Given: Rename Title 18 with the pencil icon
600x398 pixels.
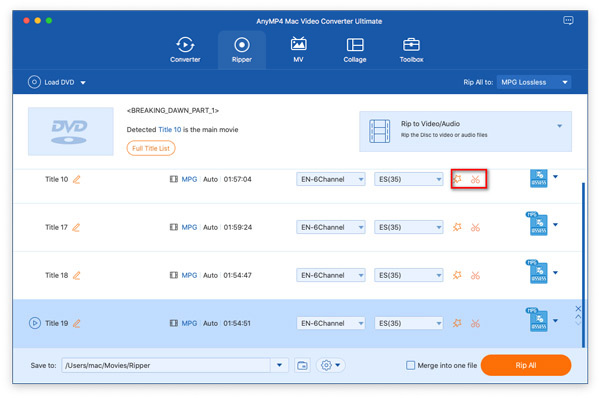Looking at the screenshot, I should click(77, 275).
